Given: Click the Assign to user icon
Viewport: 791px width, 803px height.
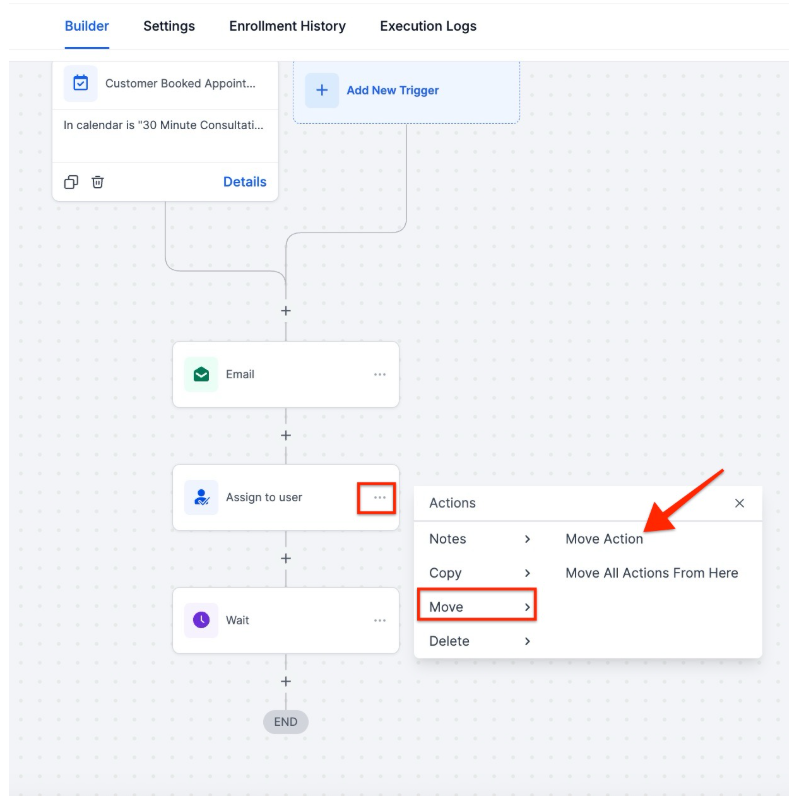Looking at the screenshot, I should click(201, 497).
